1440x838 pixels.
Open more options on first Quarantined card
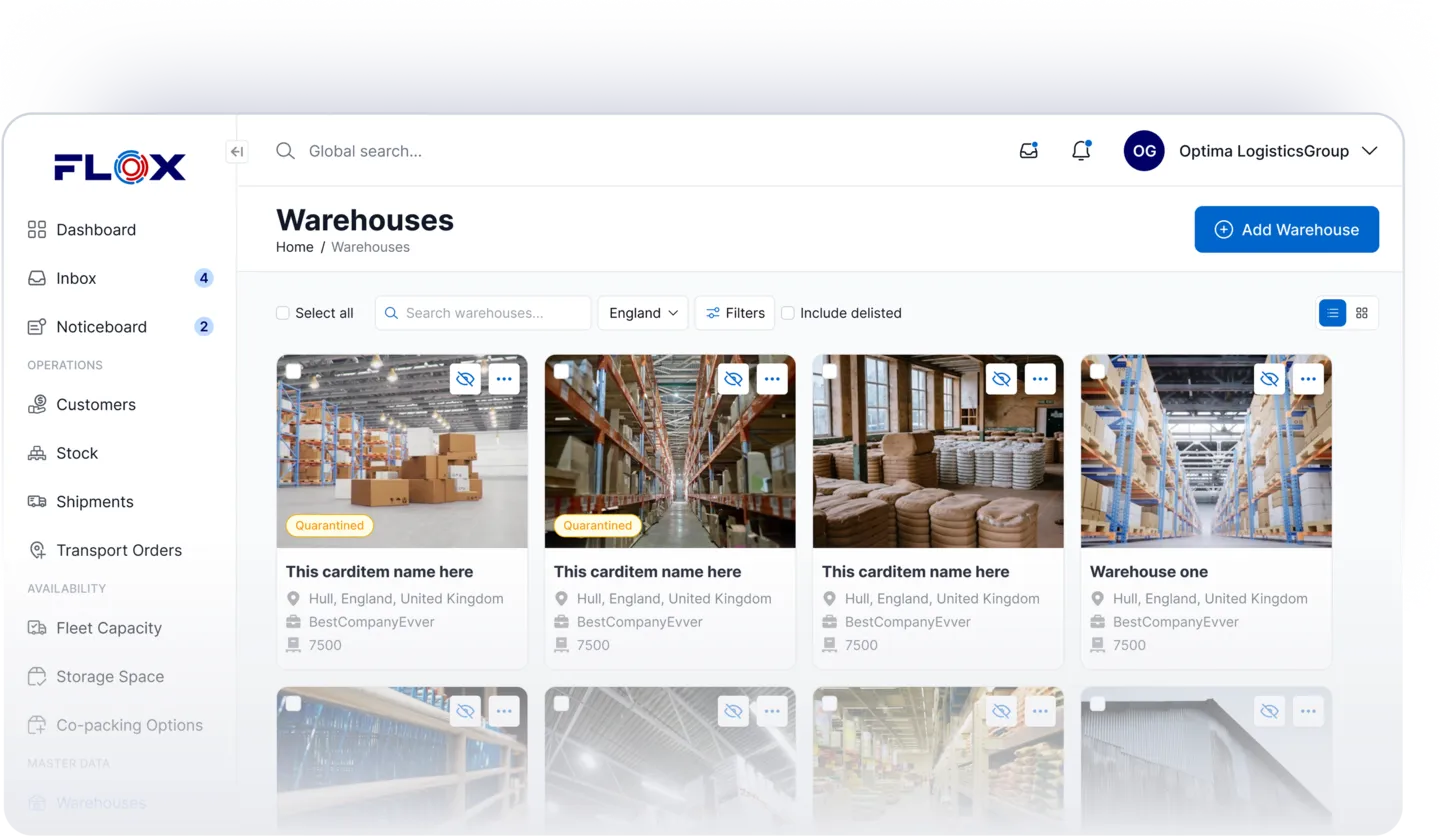pos(504,379)
